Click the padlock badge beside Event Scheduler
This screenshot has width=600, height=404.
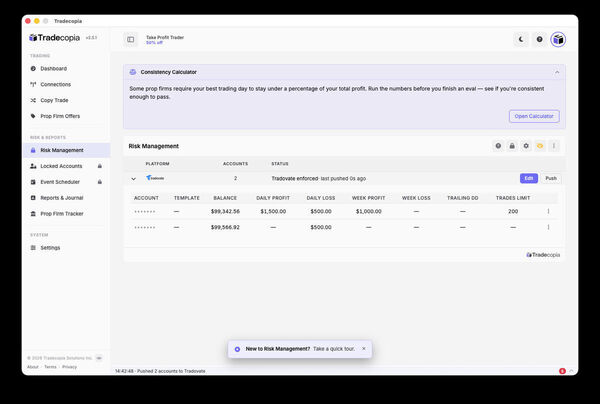point(99,182)
